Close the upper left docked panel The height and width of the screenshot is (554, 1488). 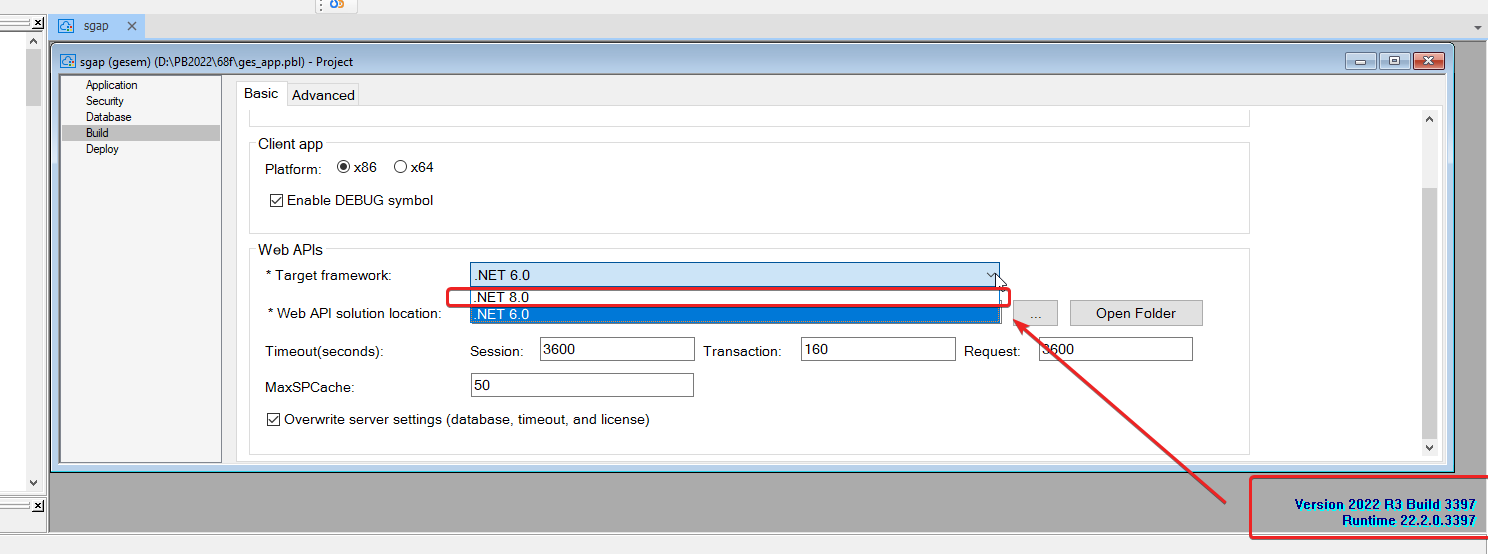pos(37,22)
